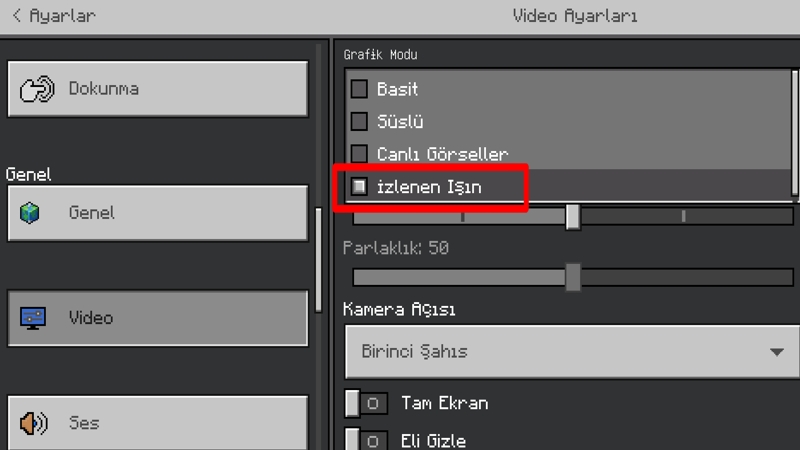Click the slider below graphics mode list
The image size is (800, 450).
573,216
